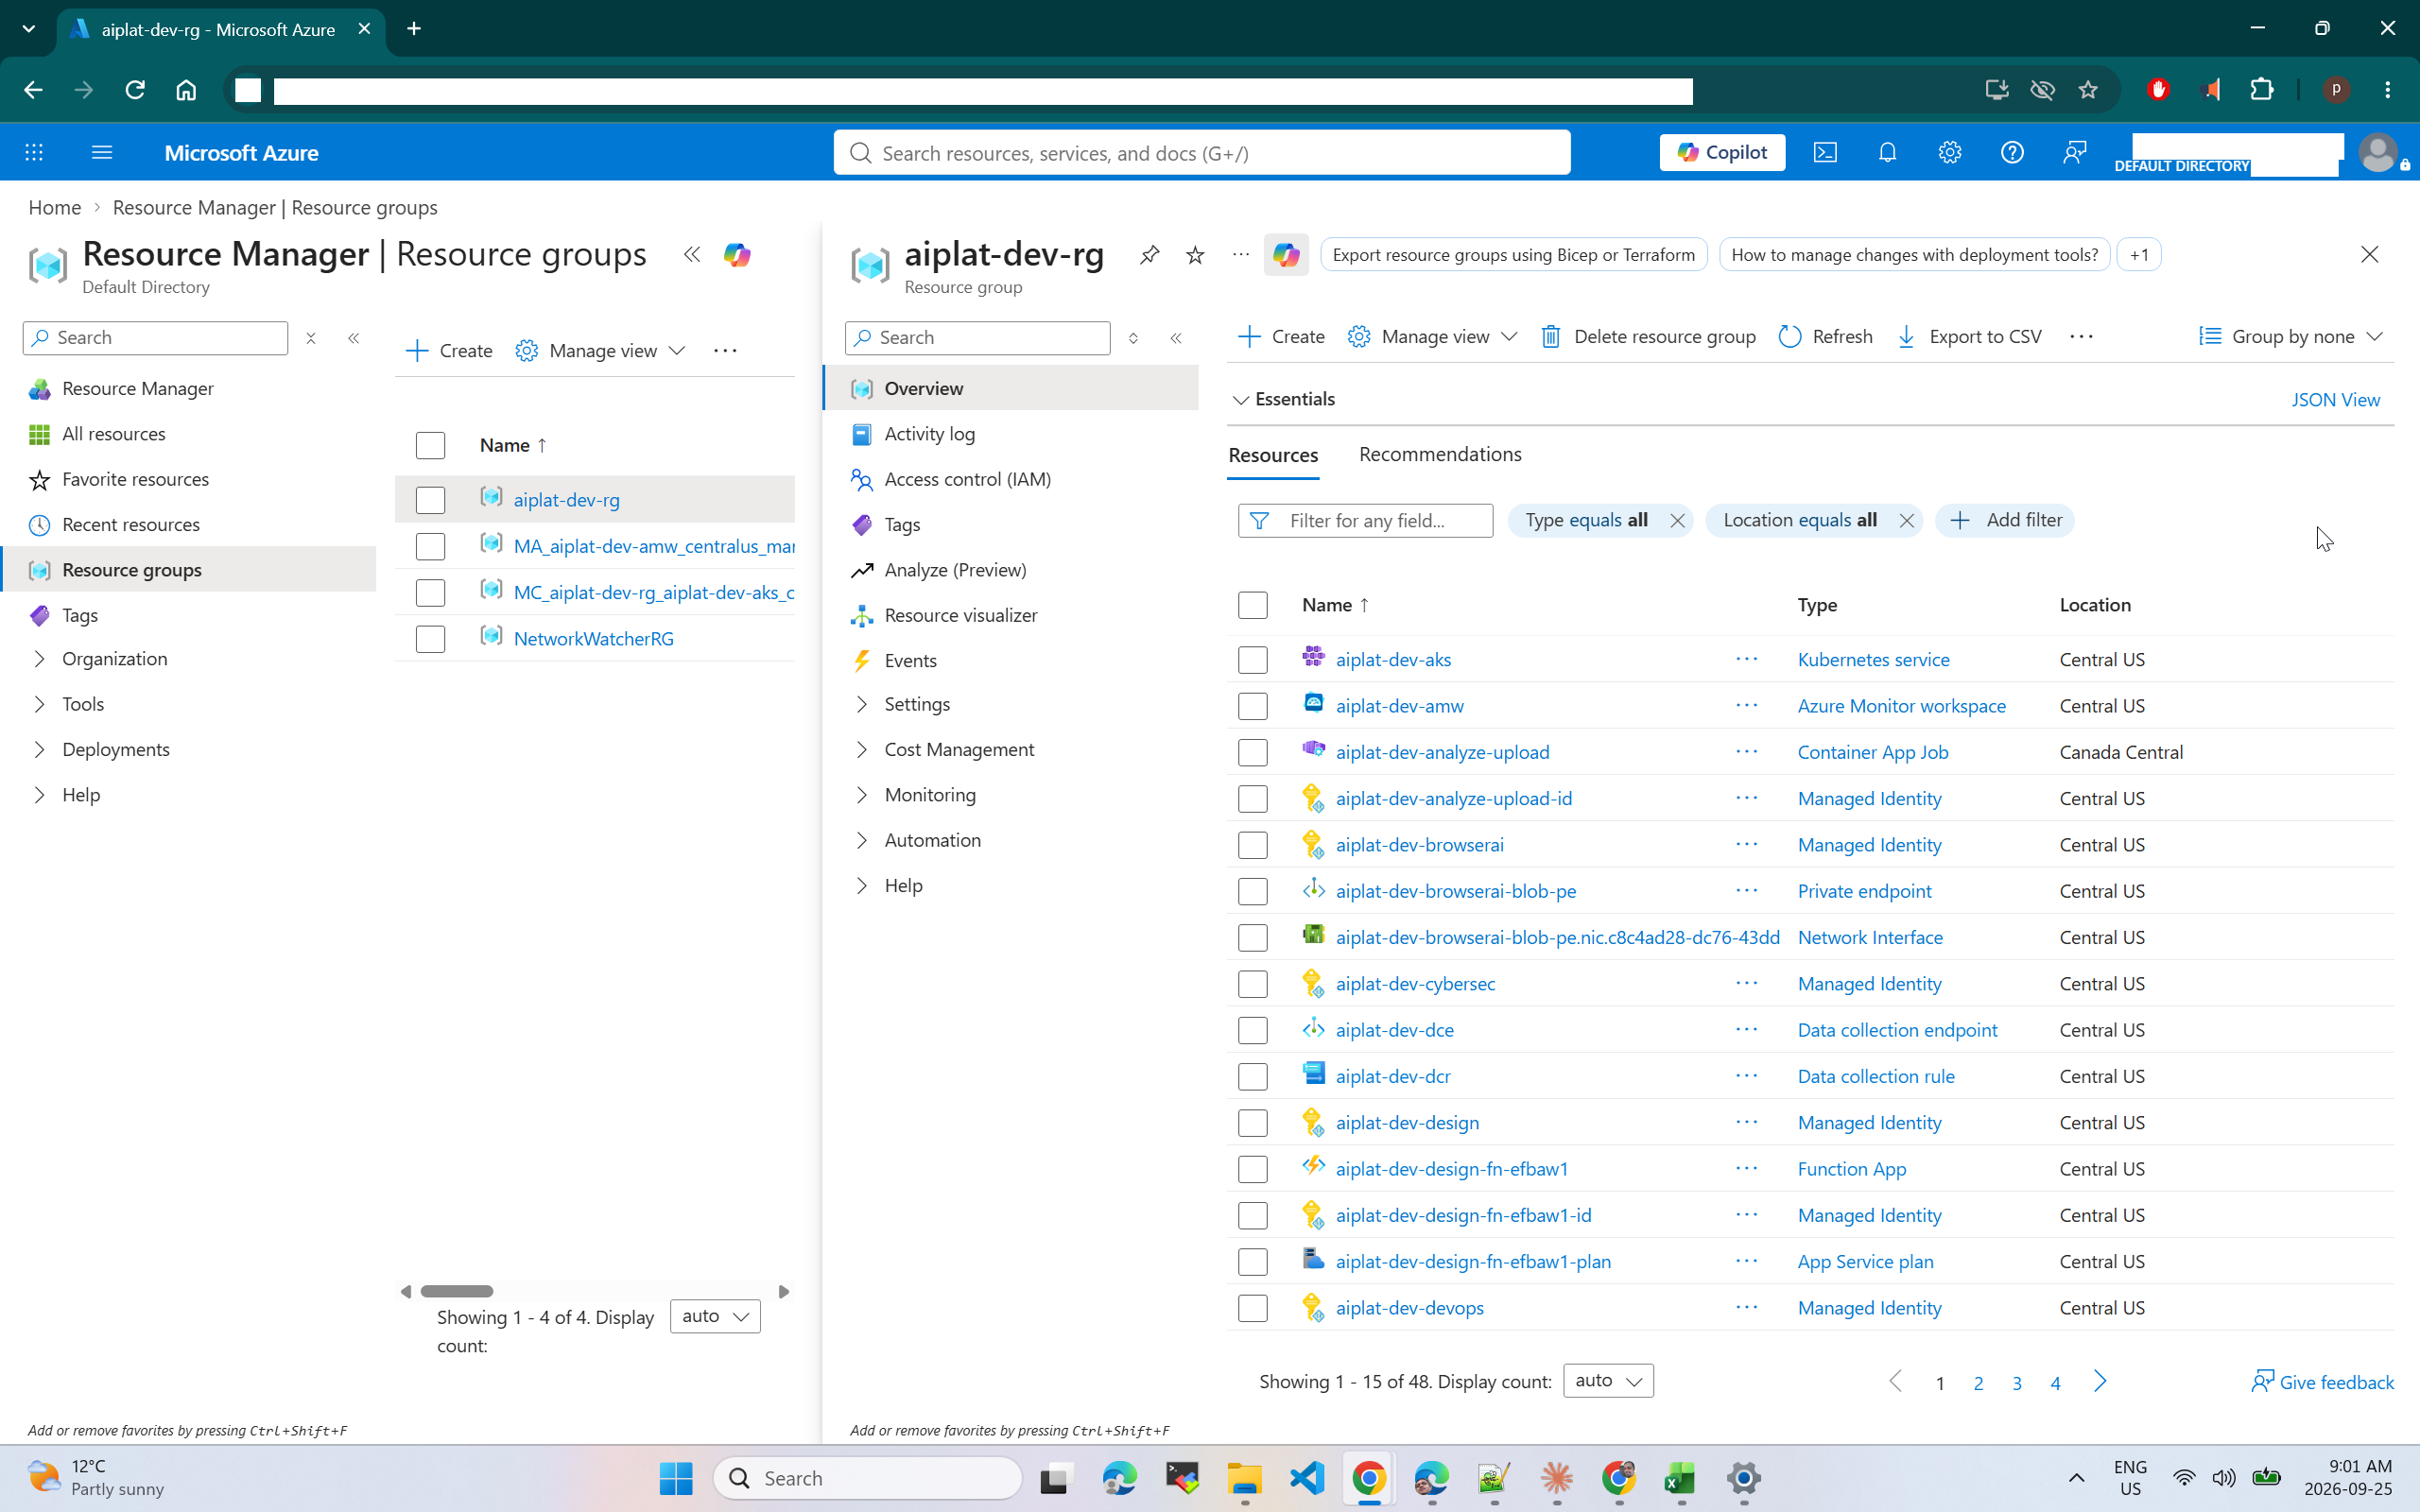Close the aiplat-dev-rg blade
This screenshot has height=1512, width=2420.
click(2369, 254)
